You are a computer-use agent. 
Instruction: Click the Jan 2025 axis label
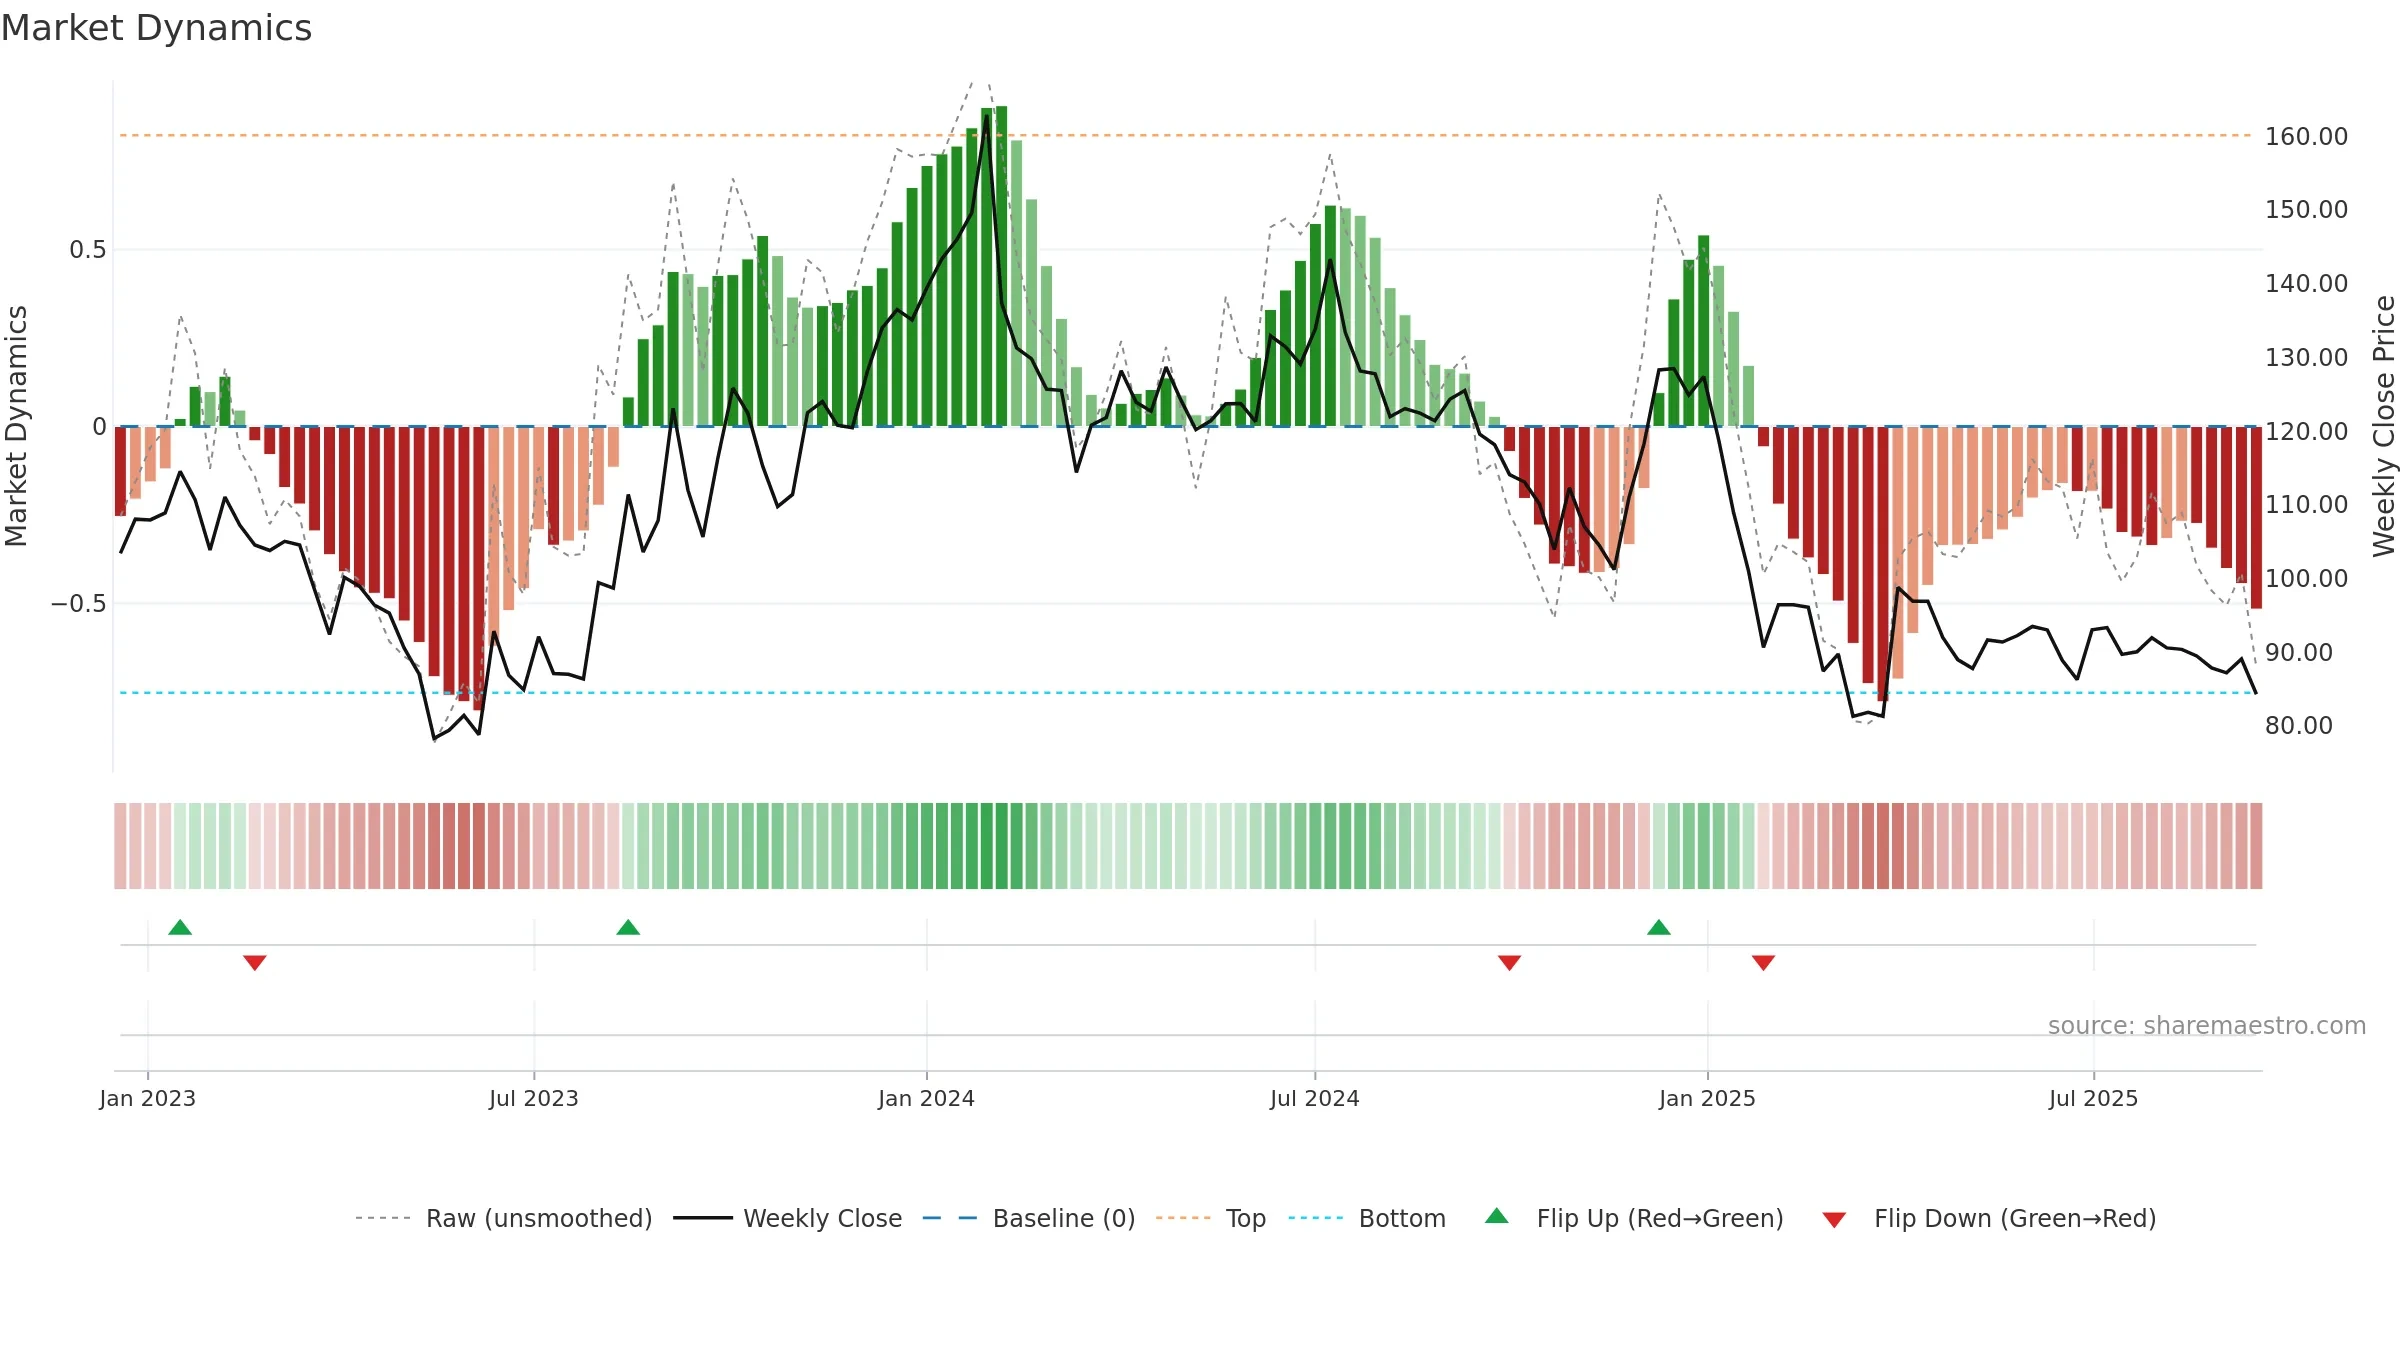click(1708, 1098)
